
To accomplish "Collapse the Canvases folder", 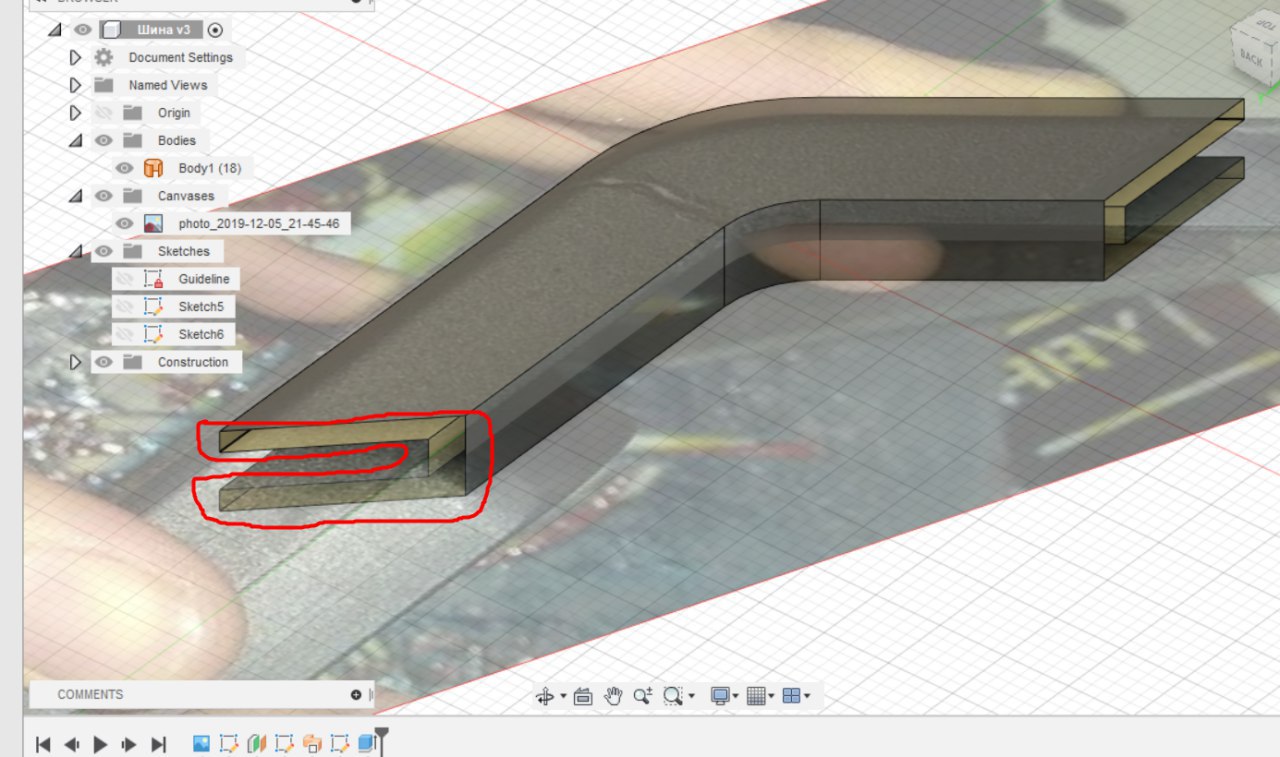I will 75,197.
